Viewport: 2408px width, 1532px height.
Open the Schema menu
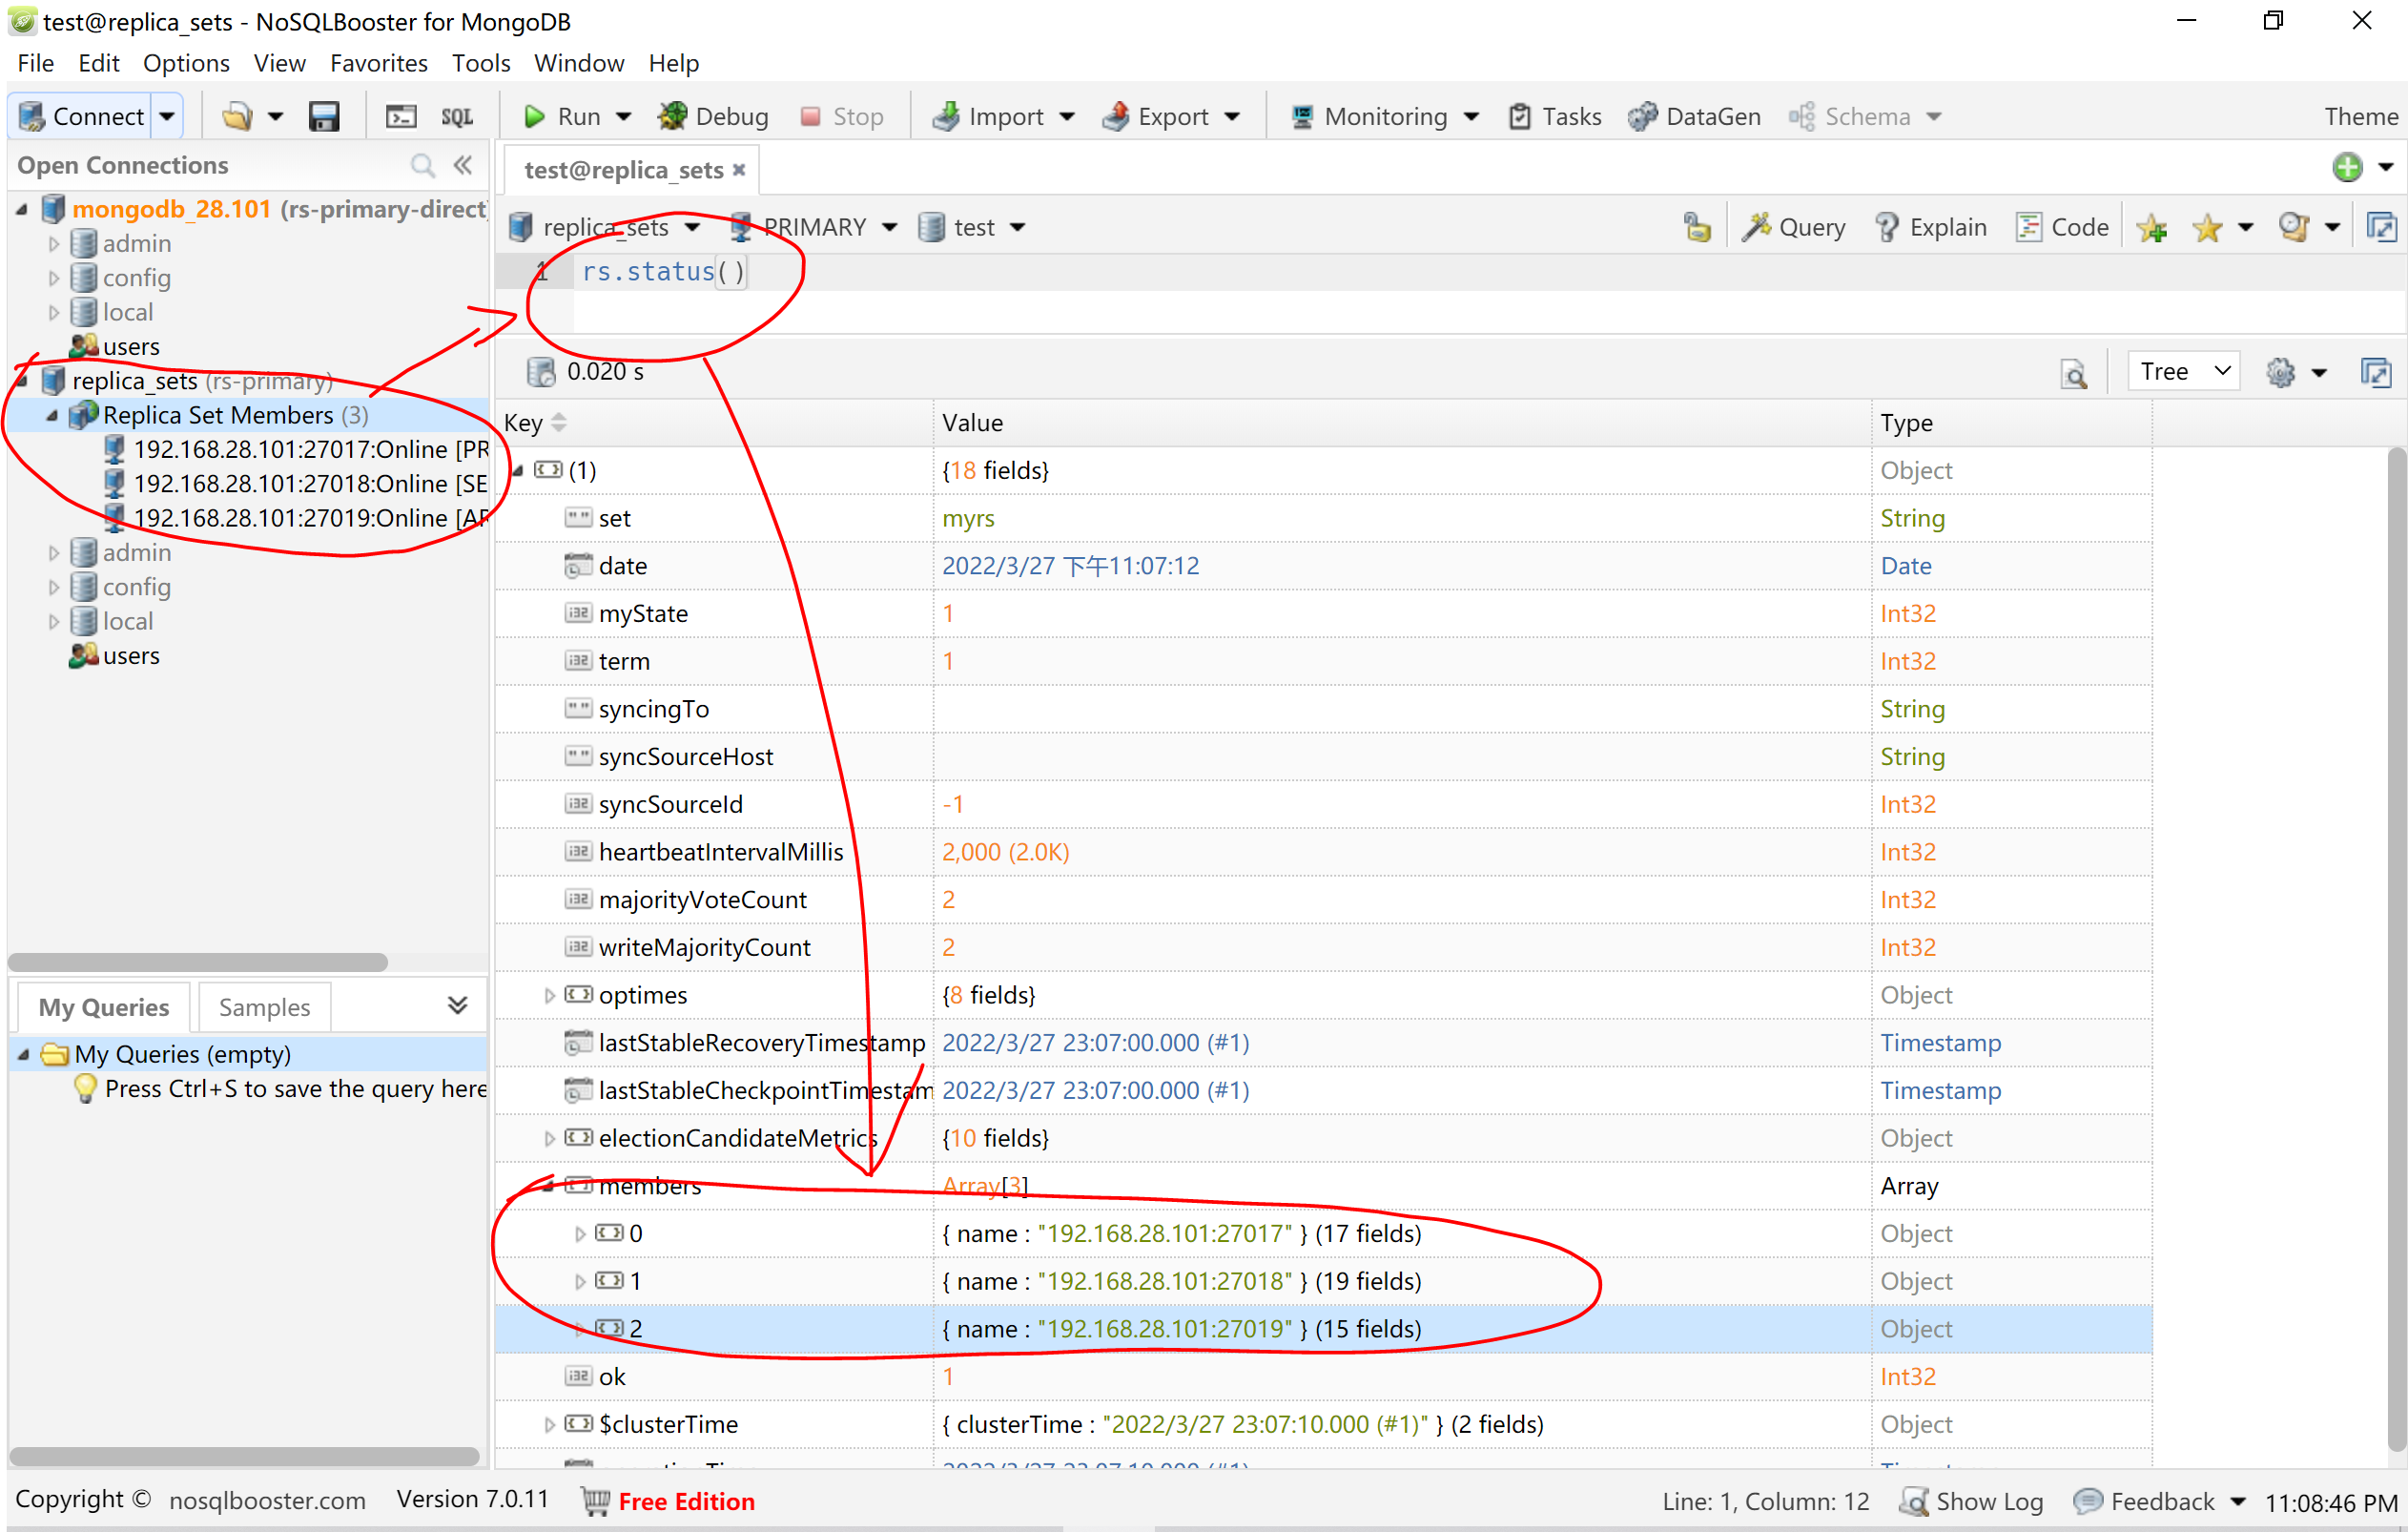(1865, 116)
